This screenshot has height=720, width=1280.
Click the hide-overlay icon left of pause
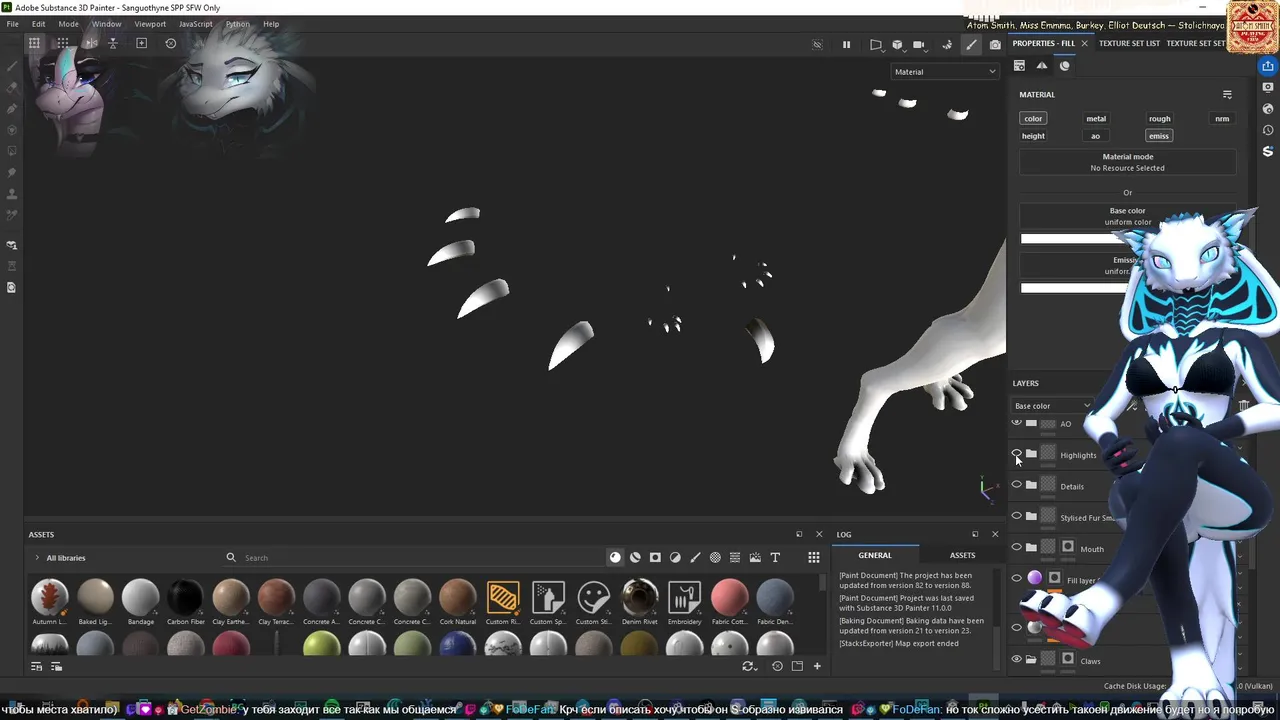tap(817, 44)
